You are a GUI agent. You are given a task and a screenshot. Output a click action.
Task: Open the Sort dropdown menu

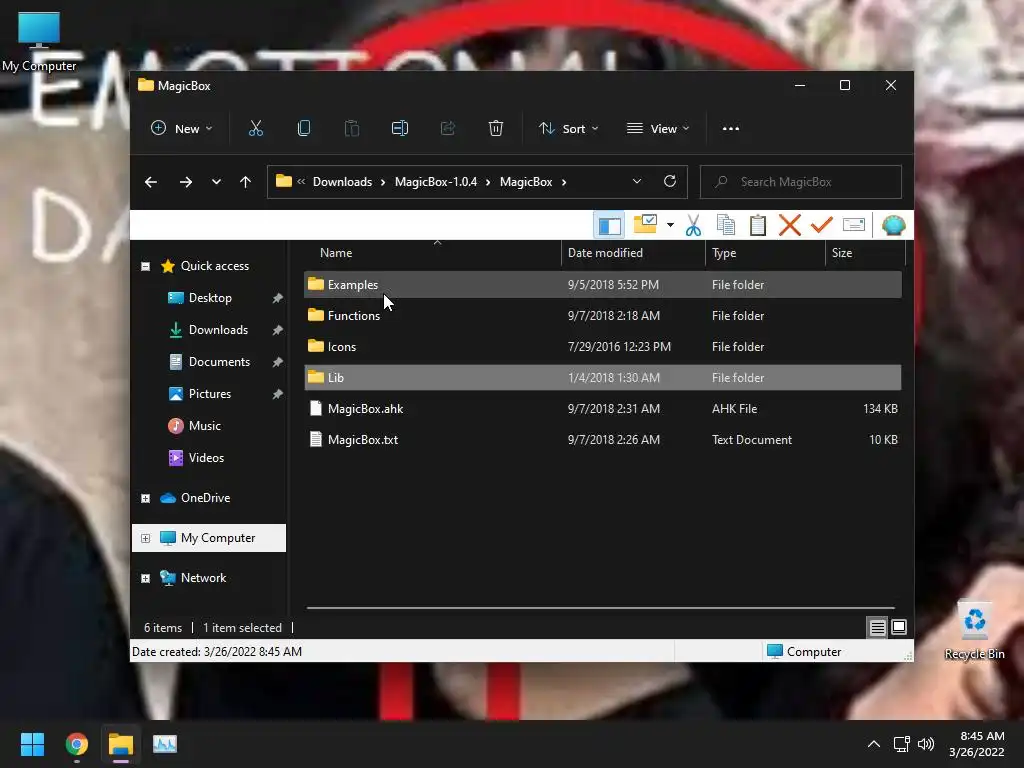(569, 129)
